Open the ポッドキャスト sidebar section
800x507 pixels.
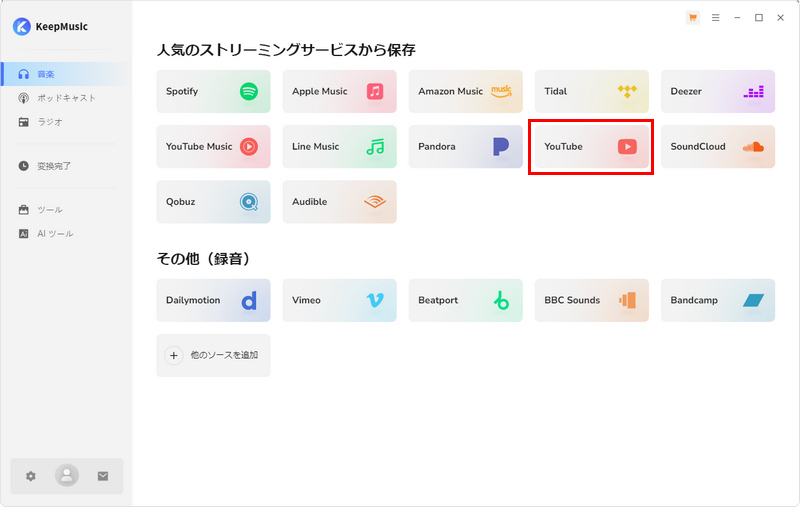[x=66, y=98]
